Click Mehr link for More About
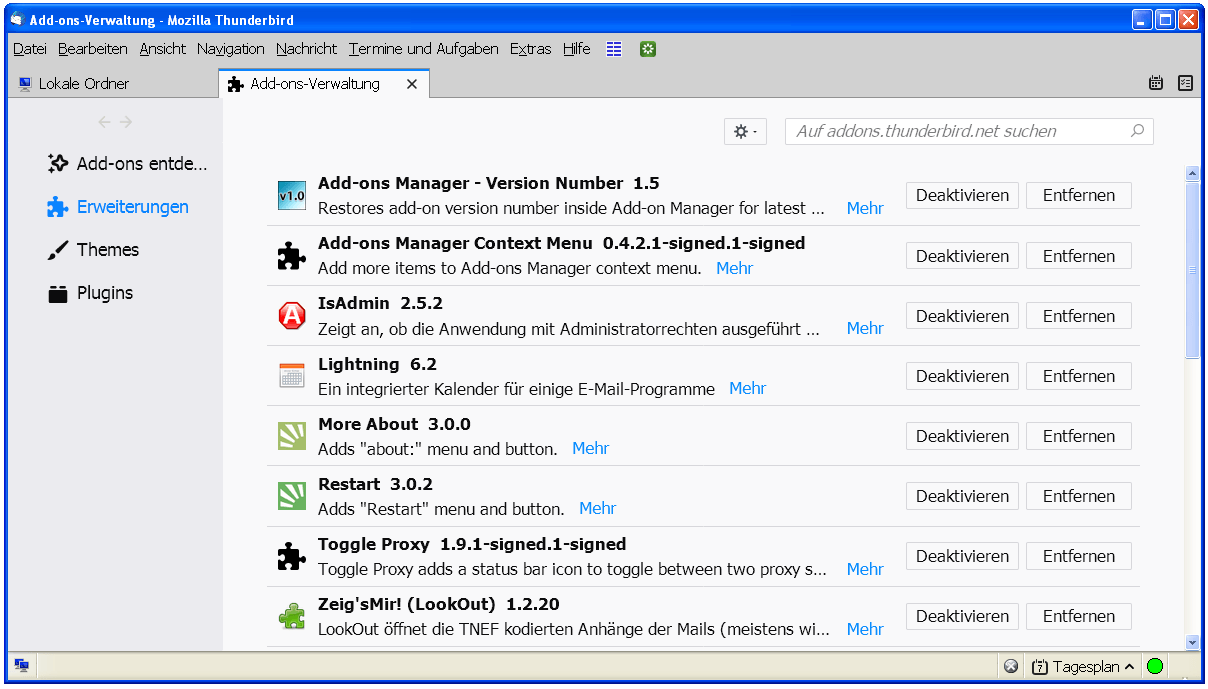Image resolution: width=1208 pixels, height=689 pixels. tap(590, 449)
